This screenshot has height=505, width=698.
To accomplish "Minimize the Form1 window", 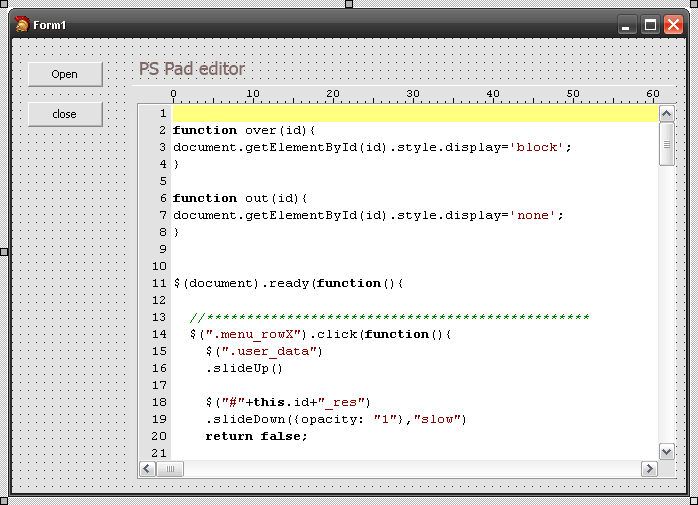I will coord(627,25).
